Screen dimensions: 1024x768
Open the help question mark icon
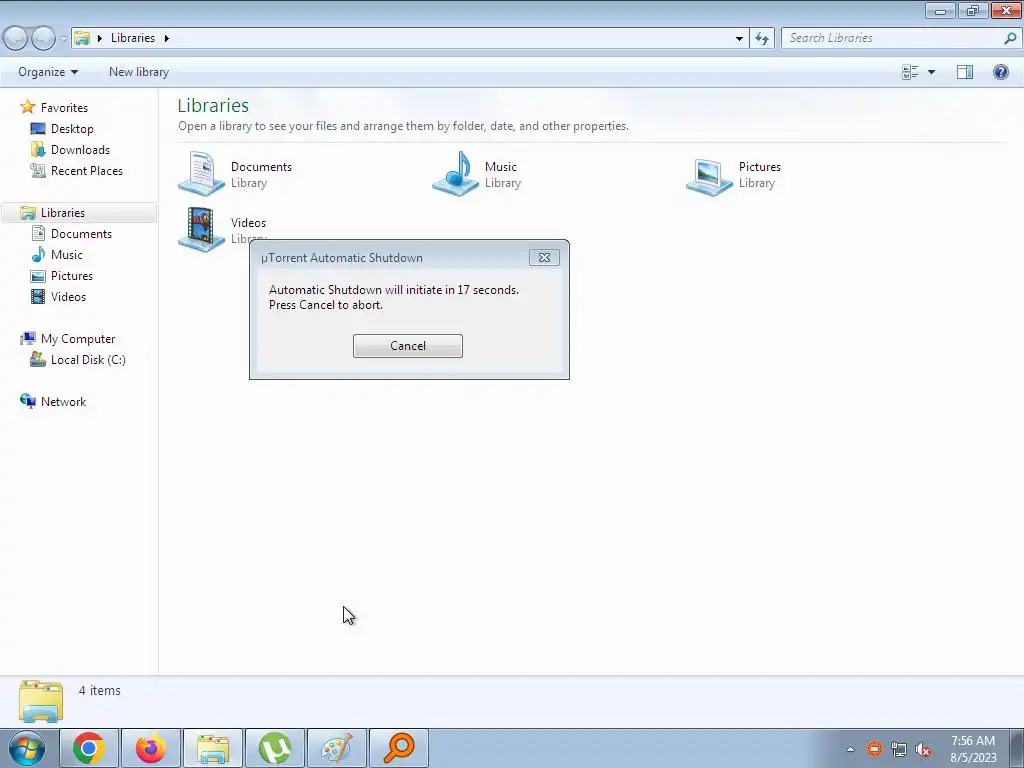tap(1000, 72)
